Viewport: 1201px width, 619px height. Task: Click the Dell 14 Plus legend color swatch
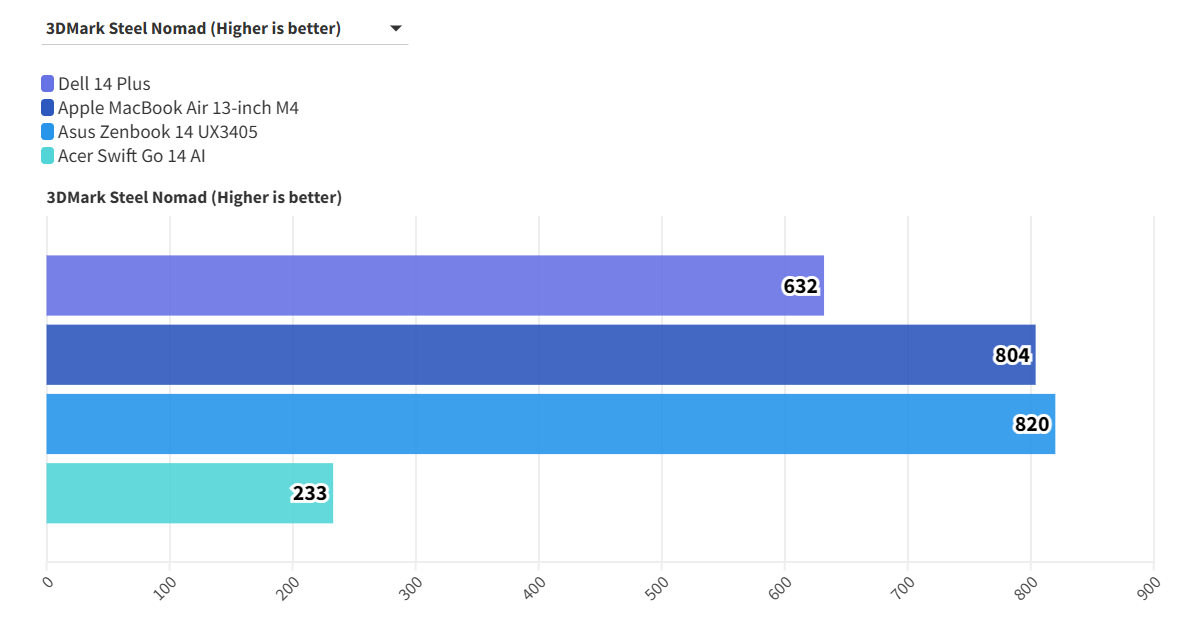(x=48, y=84)
